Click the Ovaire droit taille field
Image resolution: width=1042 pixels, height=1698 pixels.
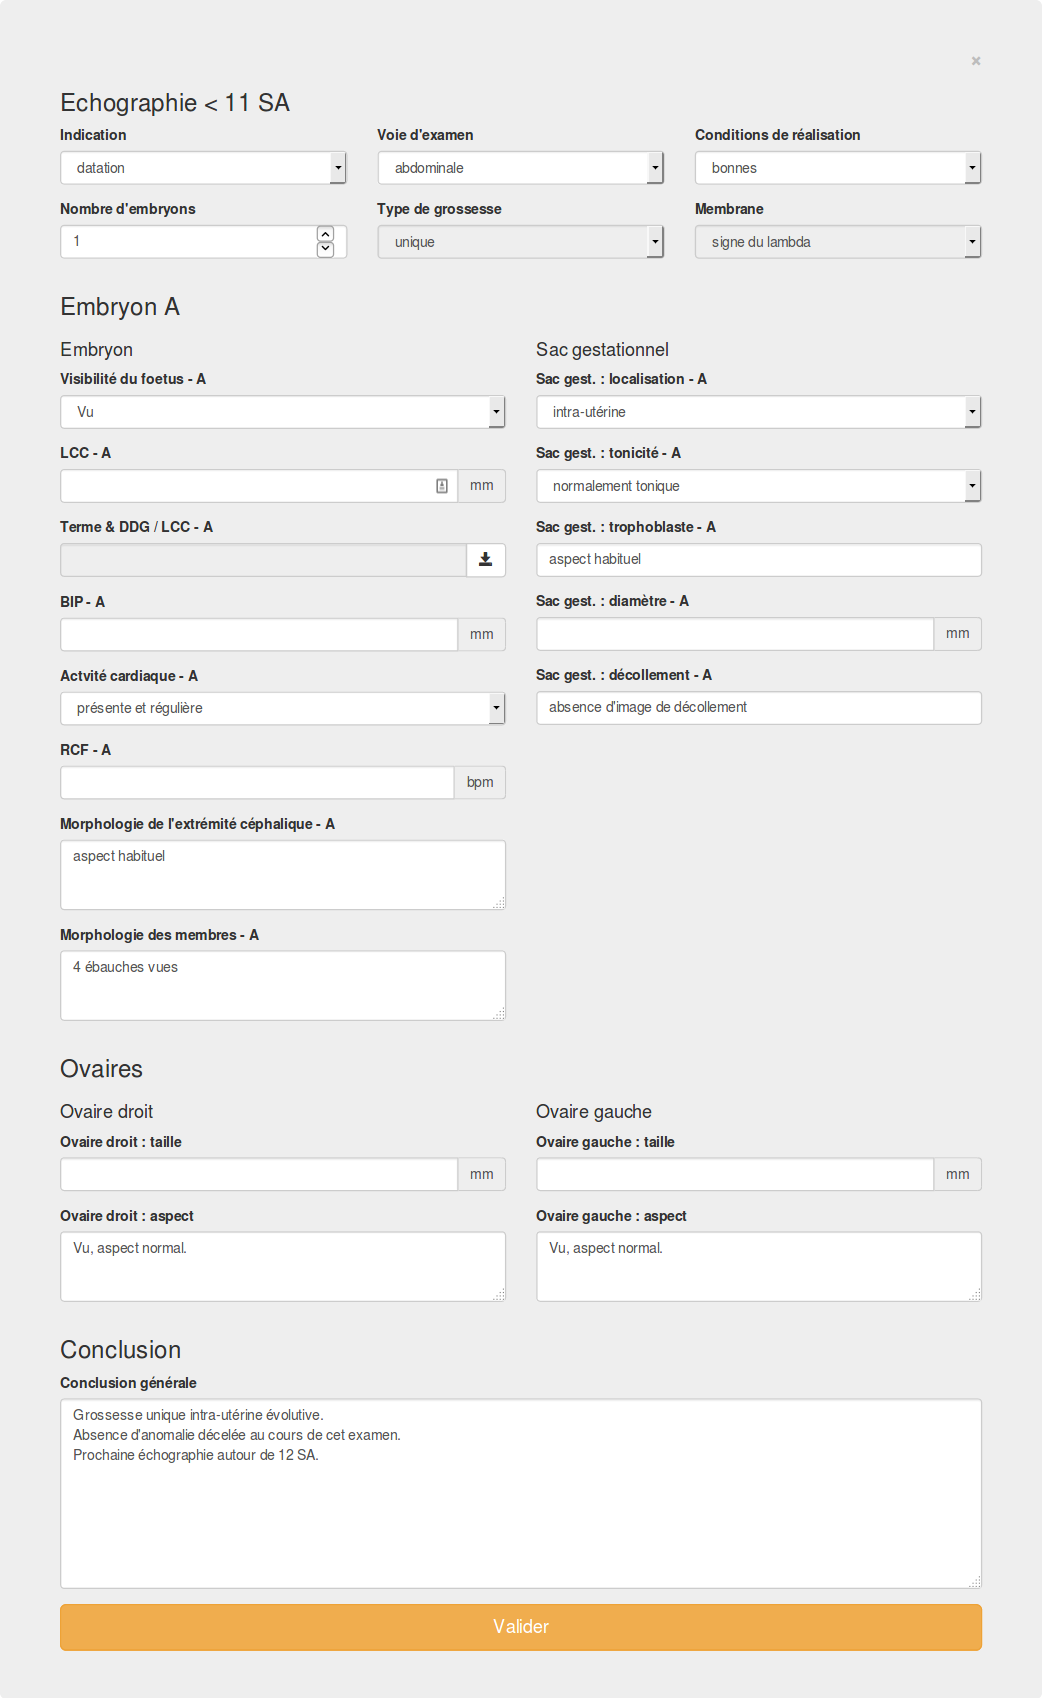pos(259,1174)
